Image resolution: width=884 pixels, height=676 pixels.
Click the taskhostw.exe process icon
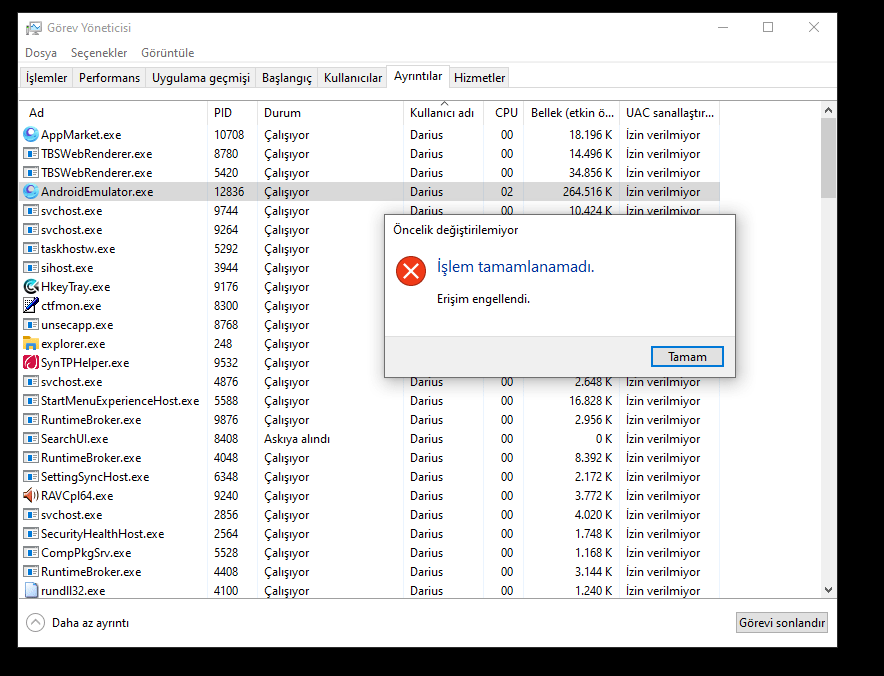pyautogui.click(x=30, y=249)
